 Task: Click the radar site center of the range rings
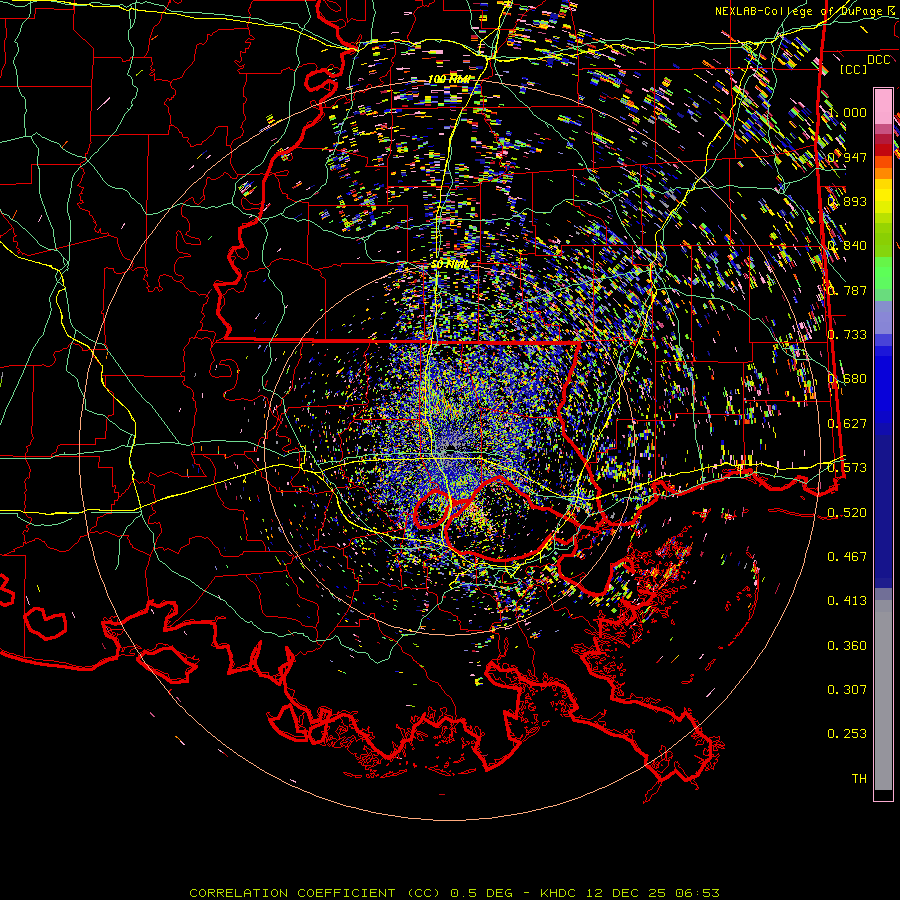pyautogui.click(x=450, y=451)
